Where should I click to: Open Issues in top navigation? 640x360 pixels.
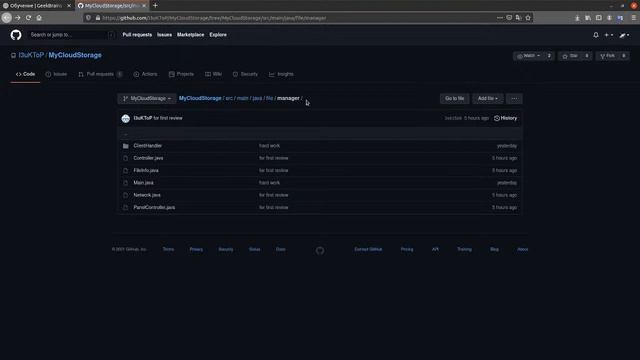click(x=164, y=35)
